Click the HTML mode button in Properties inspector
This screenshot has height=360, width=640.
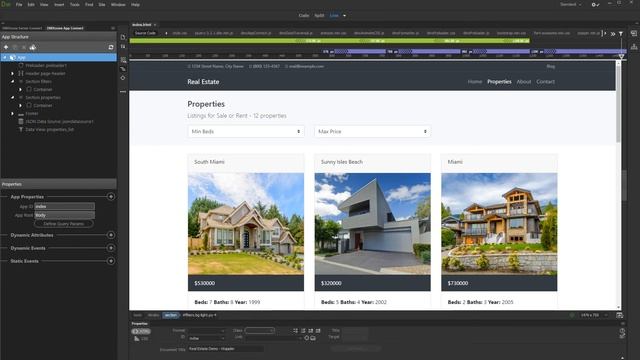141,331
